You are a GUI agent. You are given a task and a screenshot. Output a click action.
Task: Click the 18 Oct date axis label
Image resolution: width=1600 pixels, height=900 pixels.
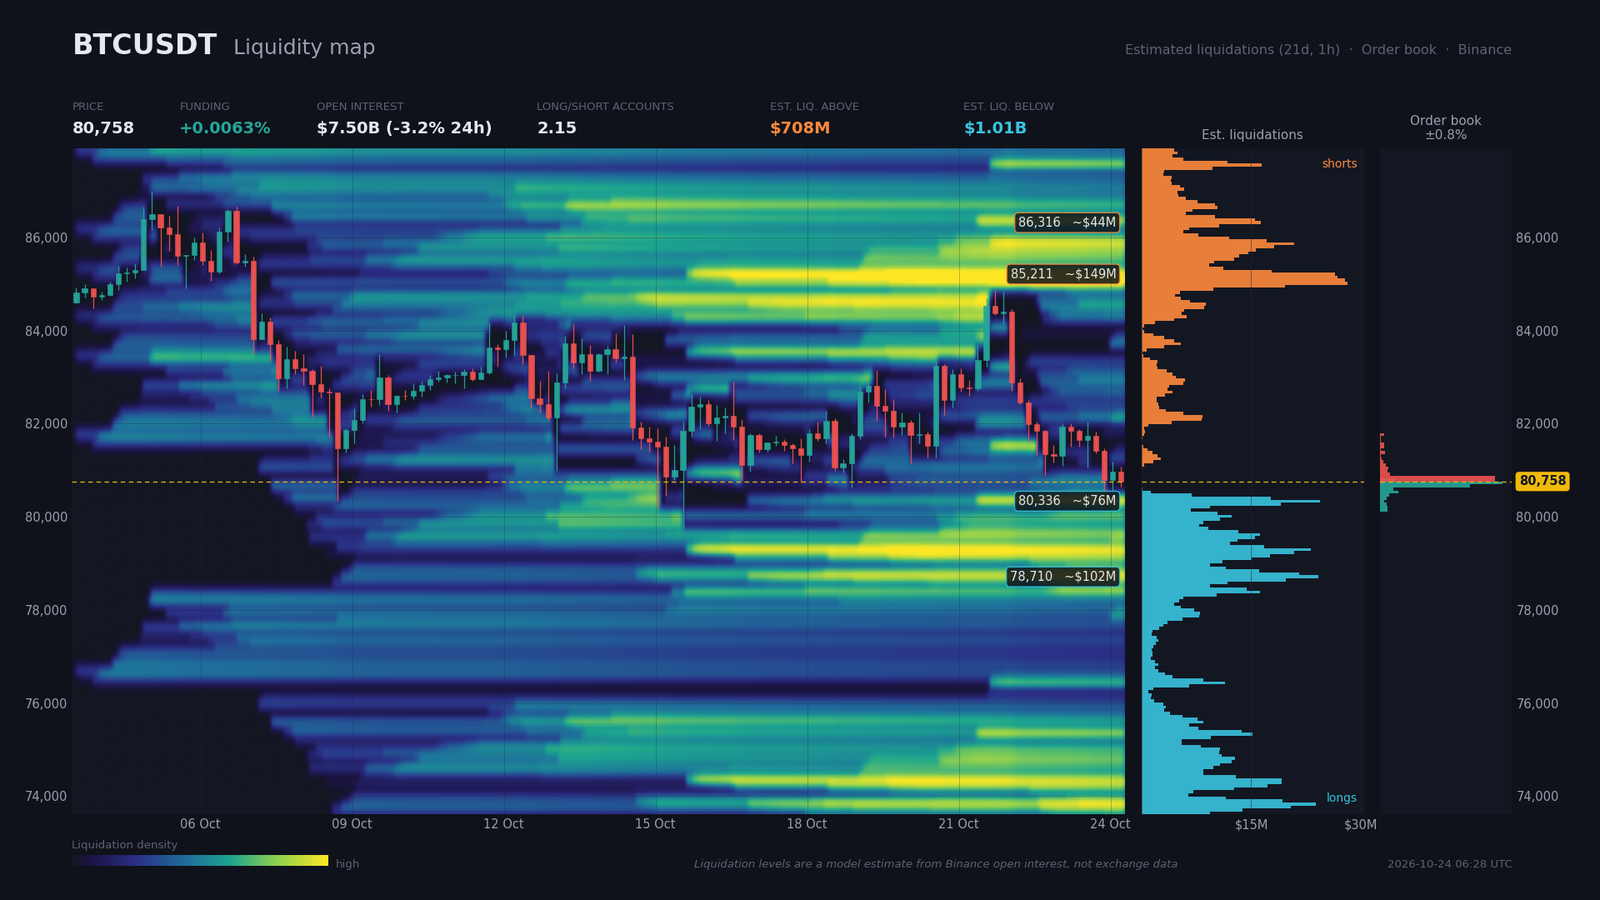tap(806, 824)
